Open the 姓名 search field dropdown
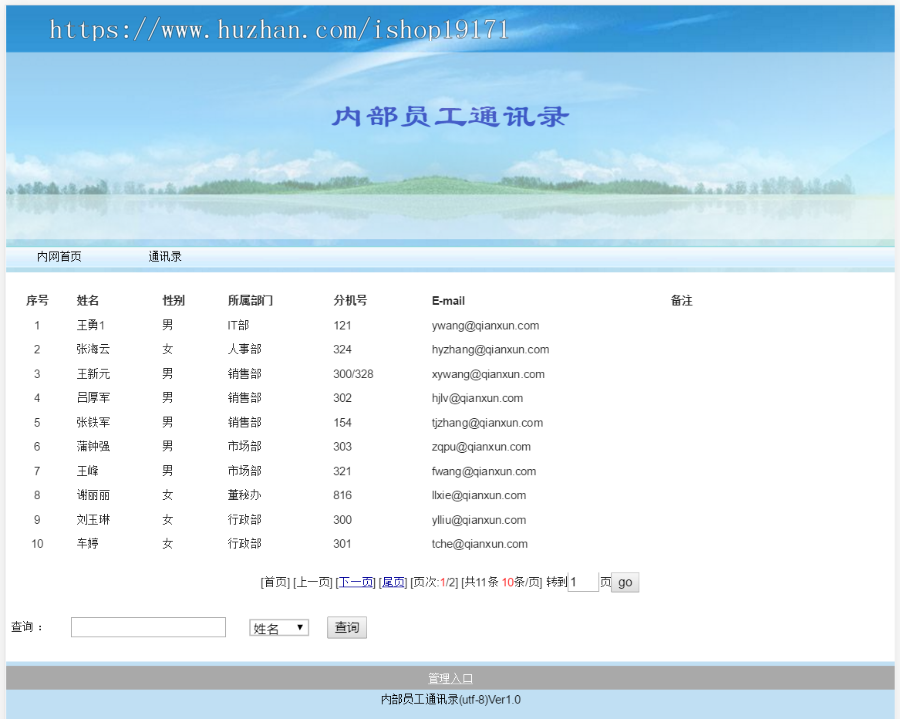The image size is (900, 719). click(x=278, y=627)
